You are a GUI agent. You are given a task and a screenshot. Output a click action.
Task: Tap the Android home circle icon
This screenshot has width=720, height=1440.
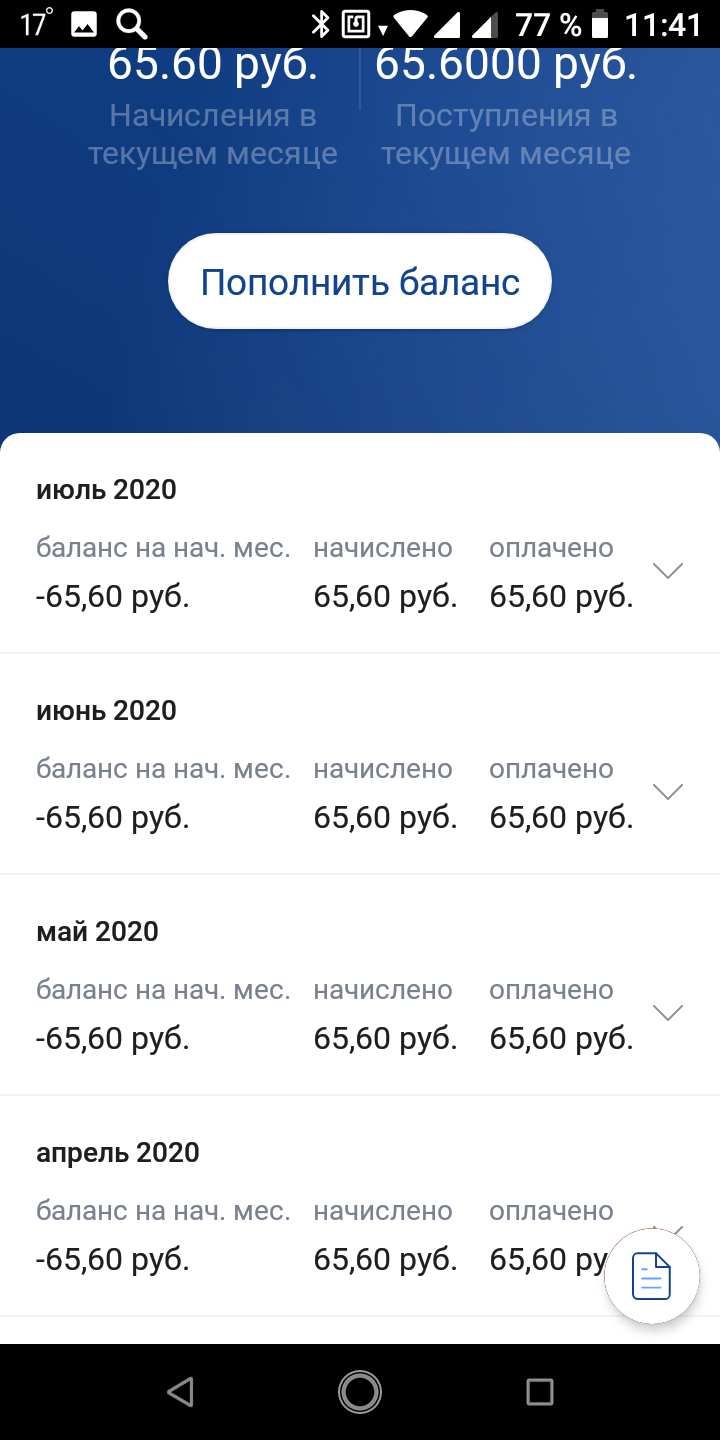coord(359,1392)
